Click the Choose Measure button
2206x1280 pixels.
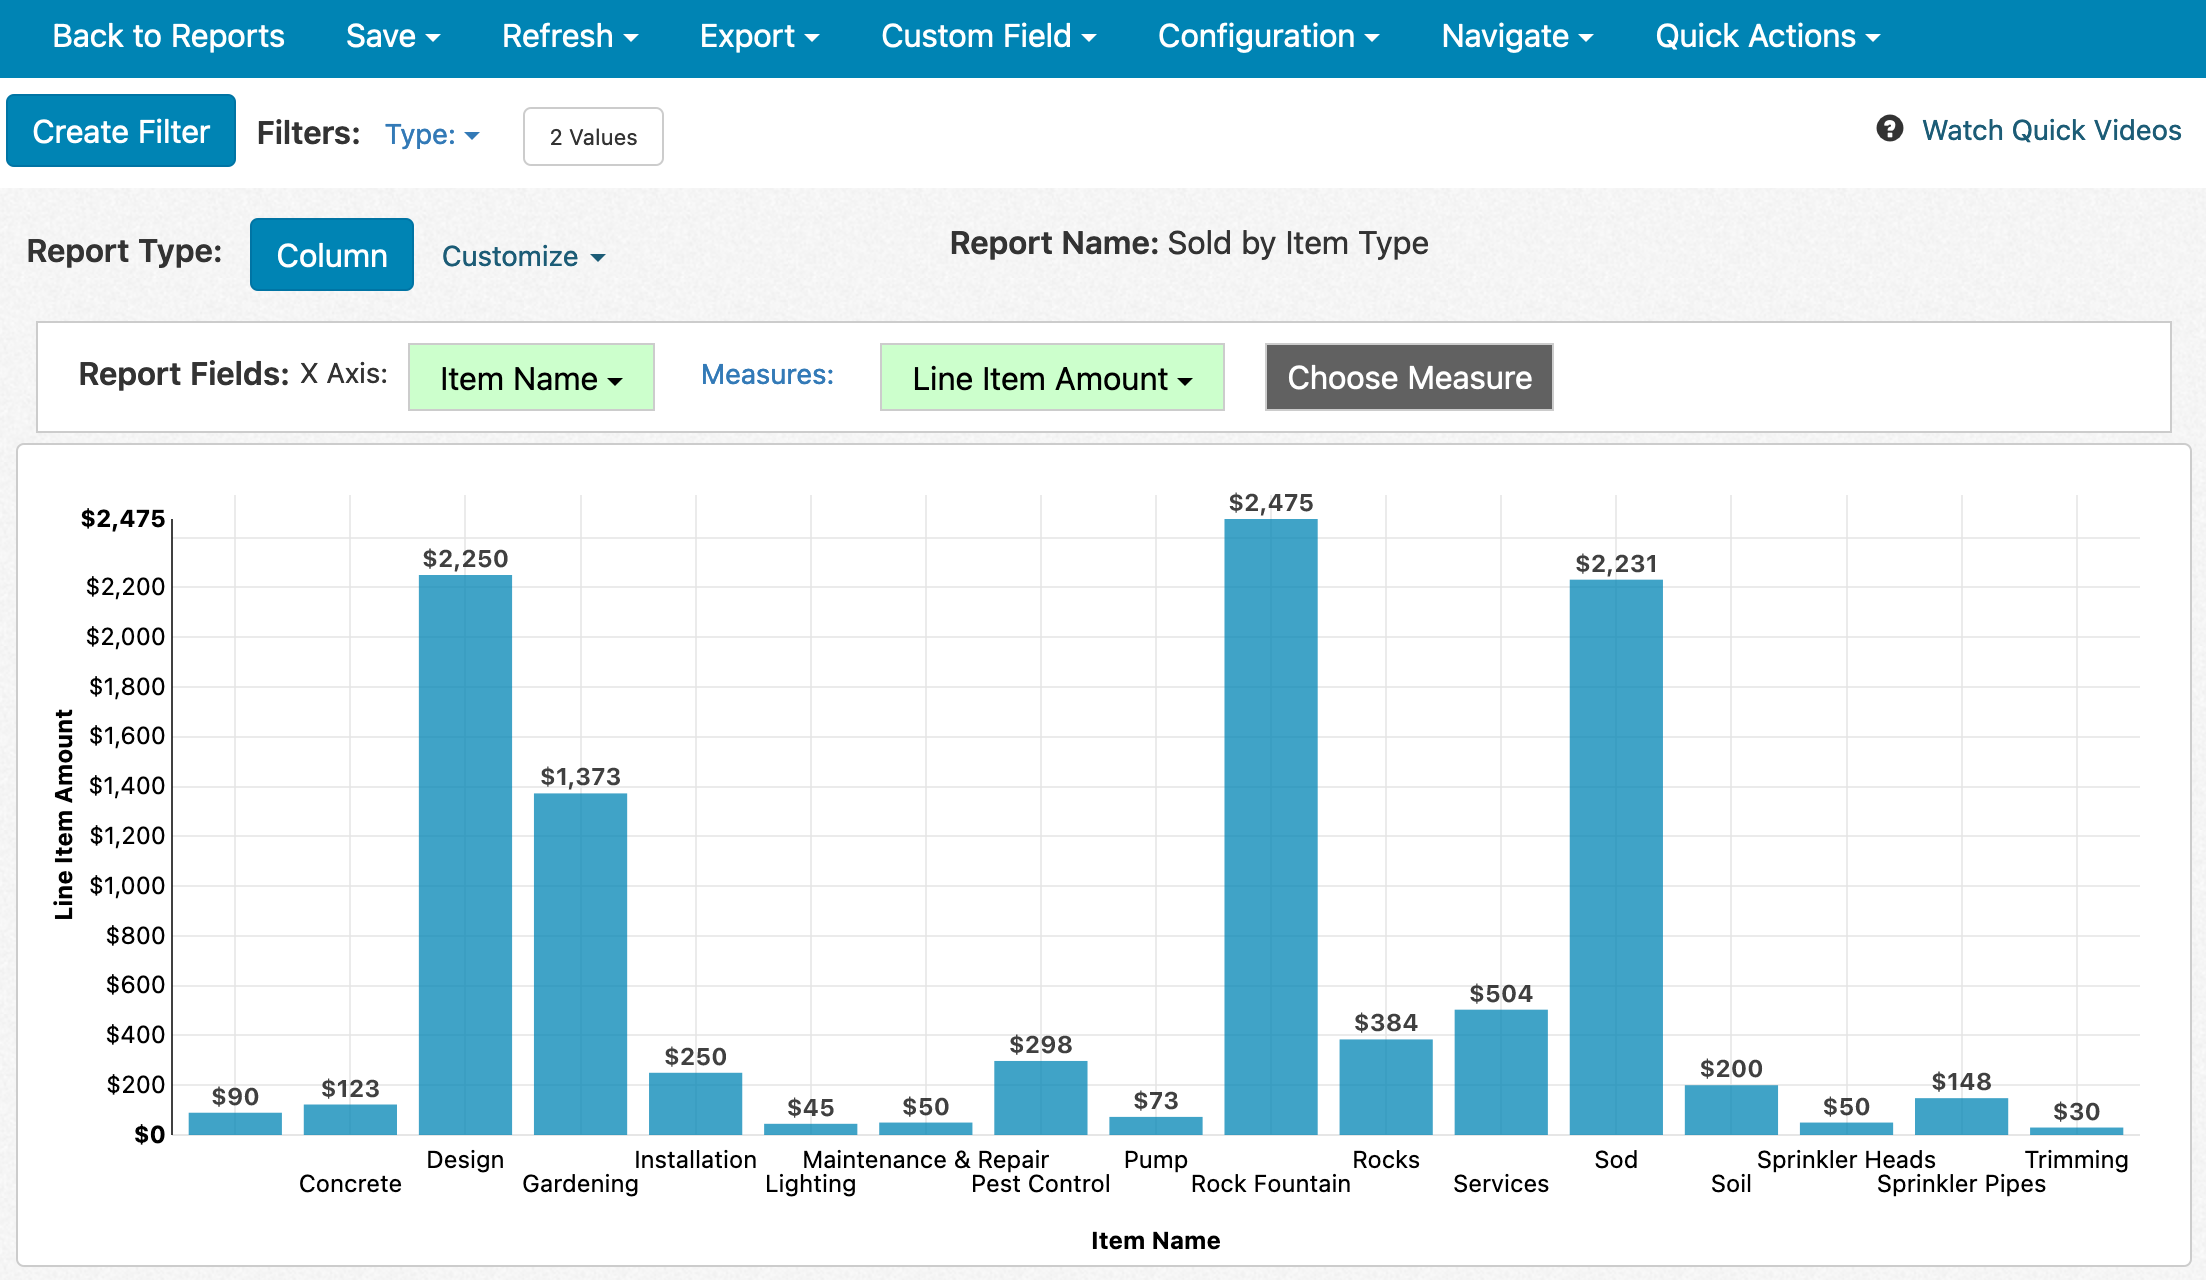click(x=1409, y=377)
